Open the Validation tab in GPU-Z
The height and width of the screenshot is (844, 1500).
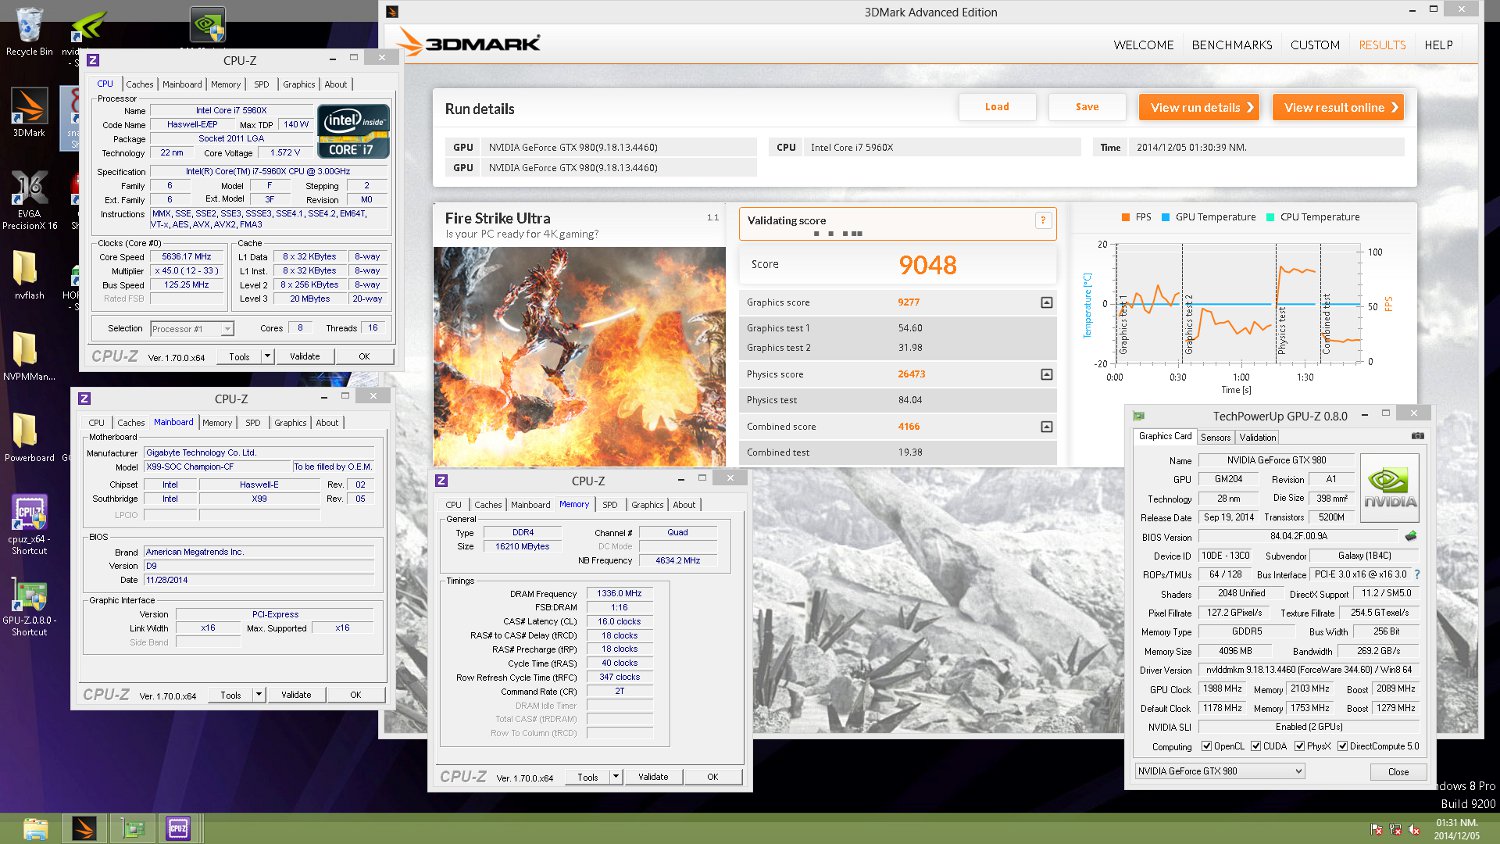pyautogui.click(x=1257, y=437)
